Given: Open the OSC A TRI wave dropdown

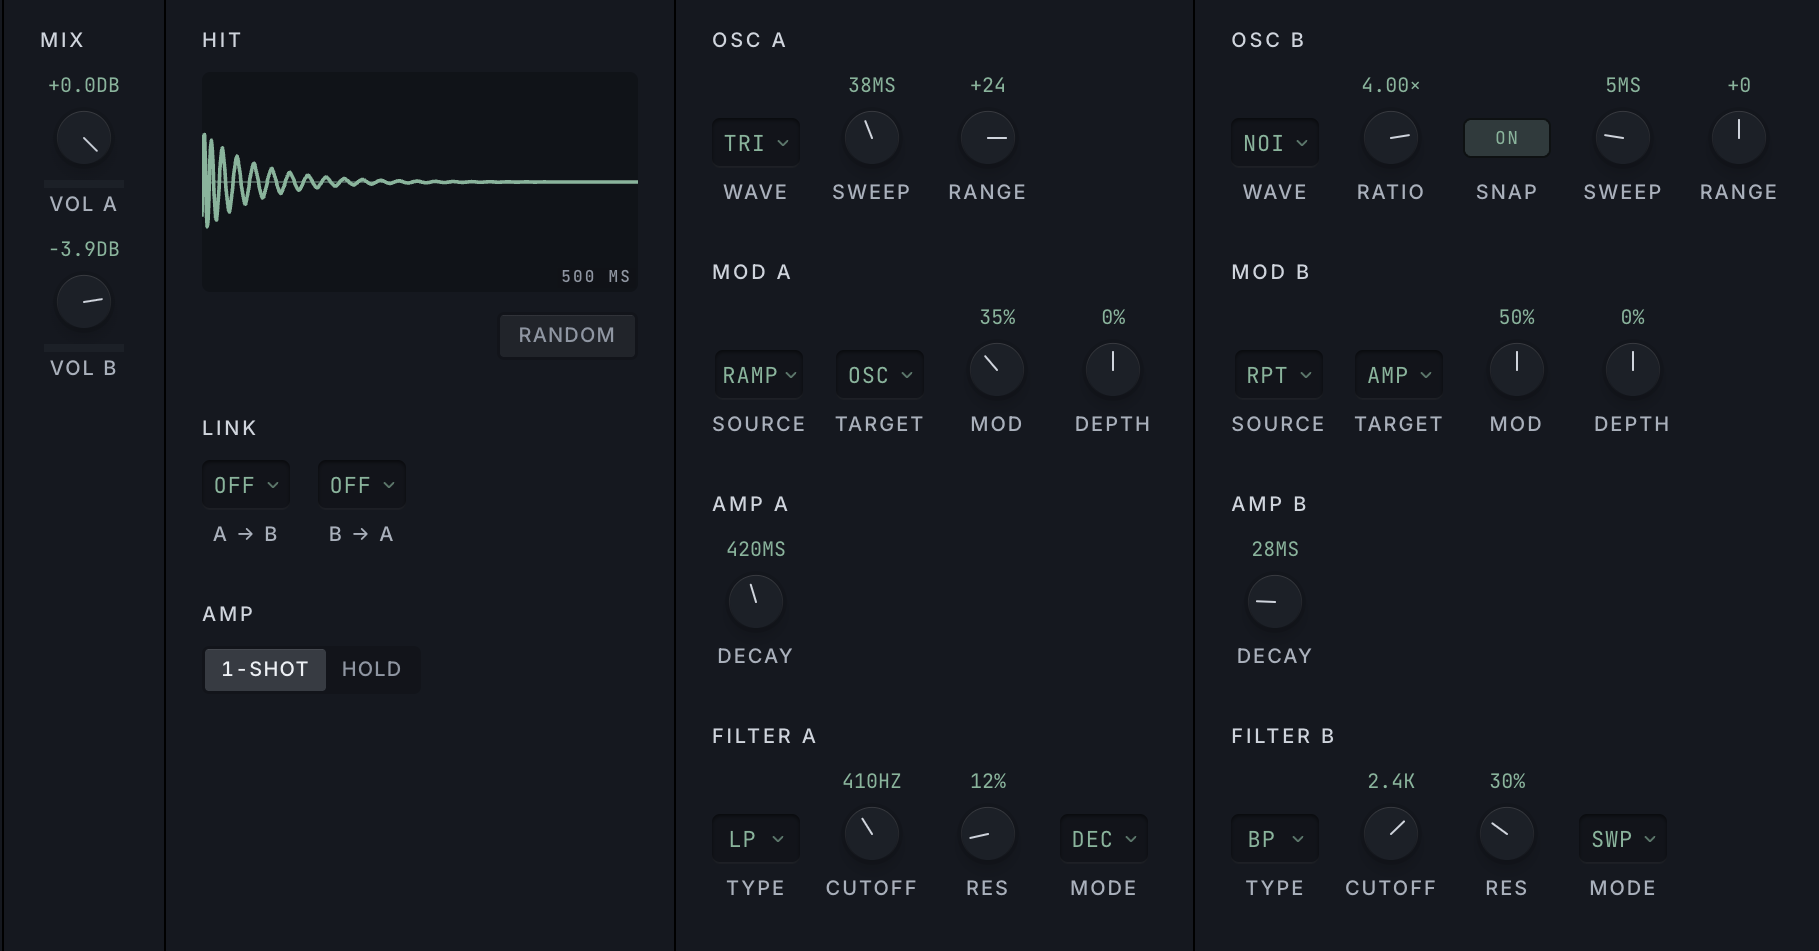Looking at the screenshot, I should (x=756, y=143).
